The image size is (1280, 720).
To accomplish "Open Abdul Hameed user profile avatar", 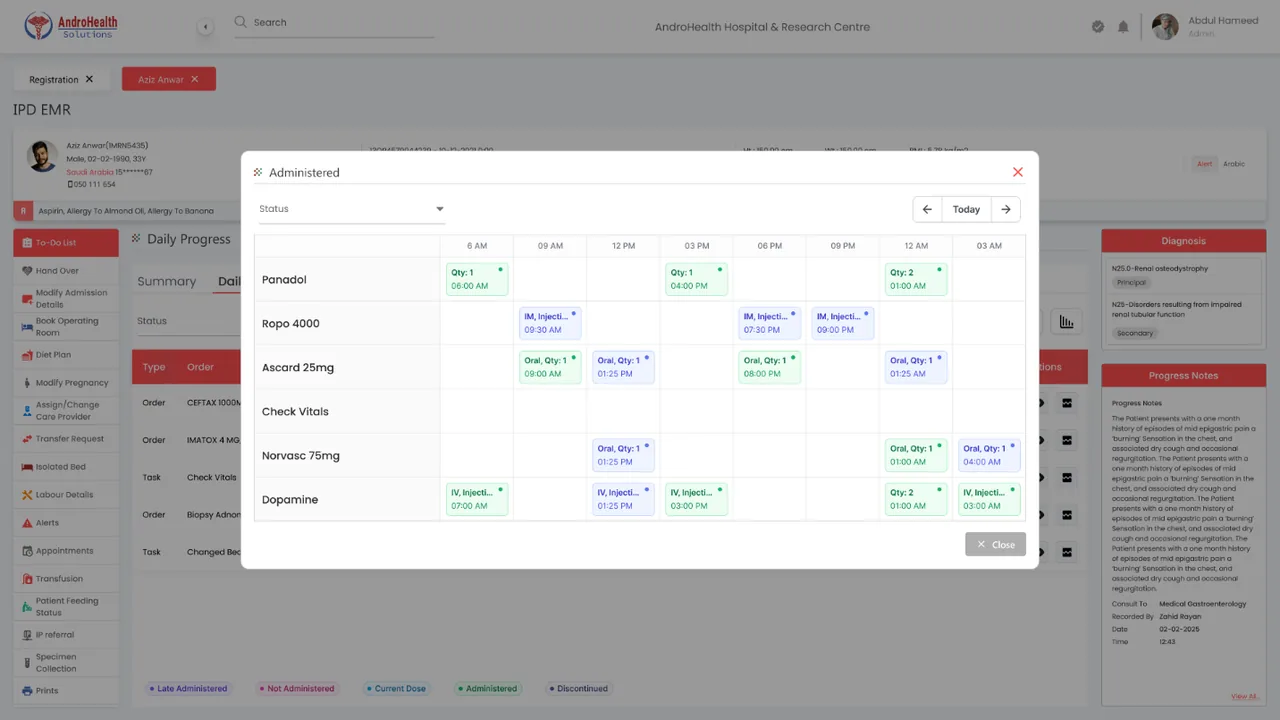I will coord(1165,27).
